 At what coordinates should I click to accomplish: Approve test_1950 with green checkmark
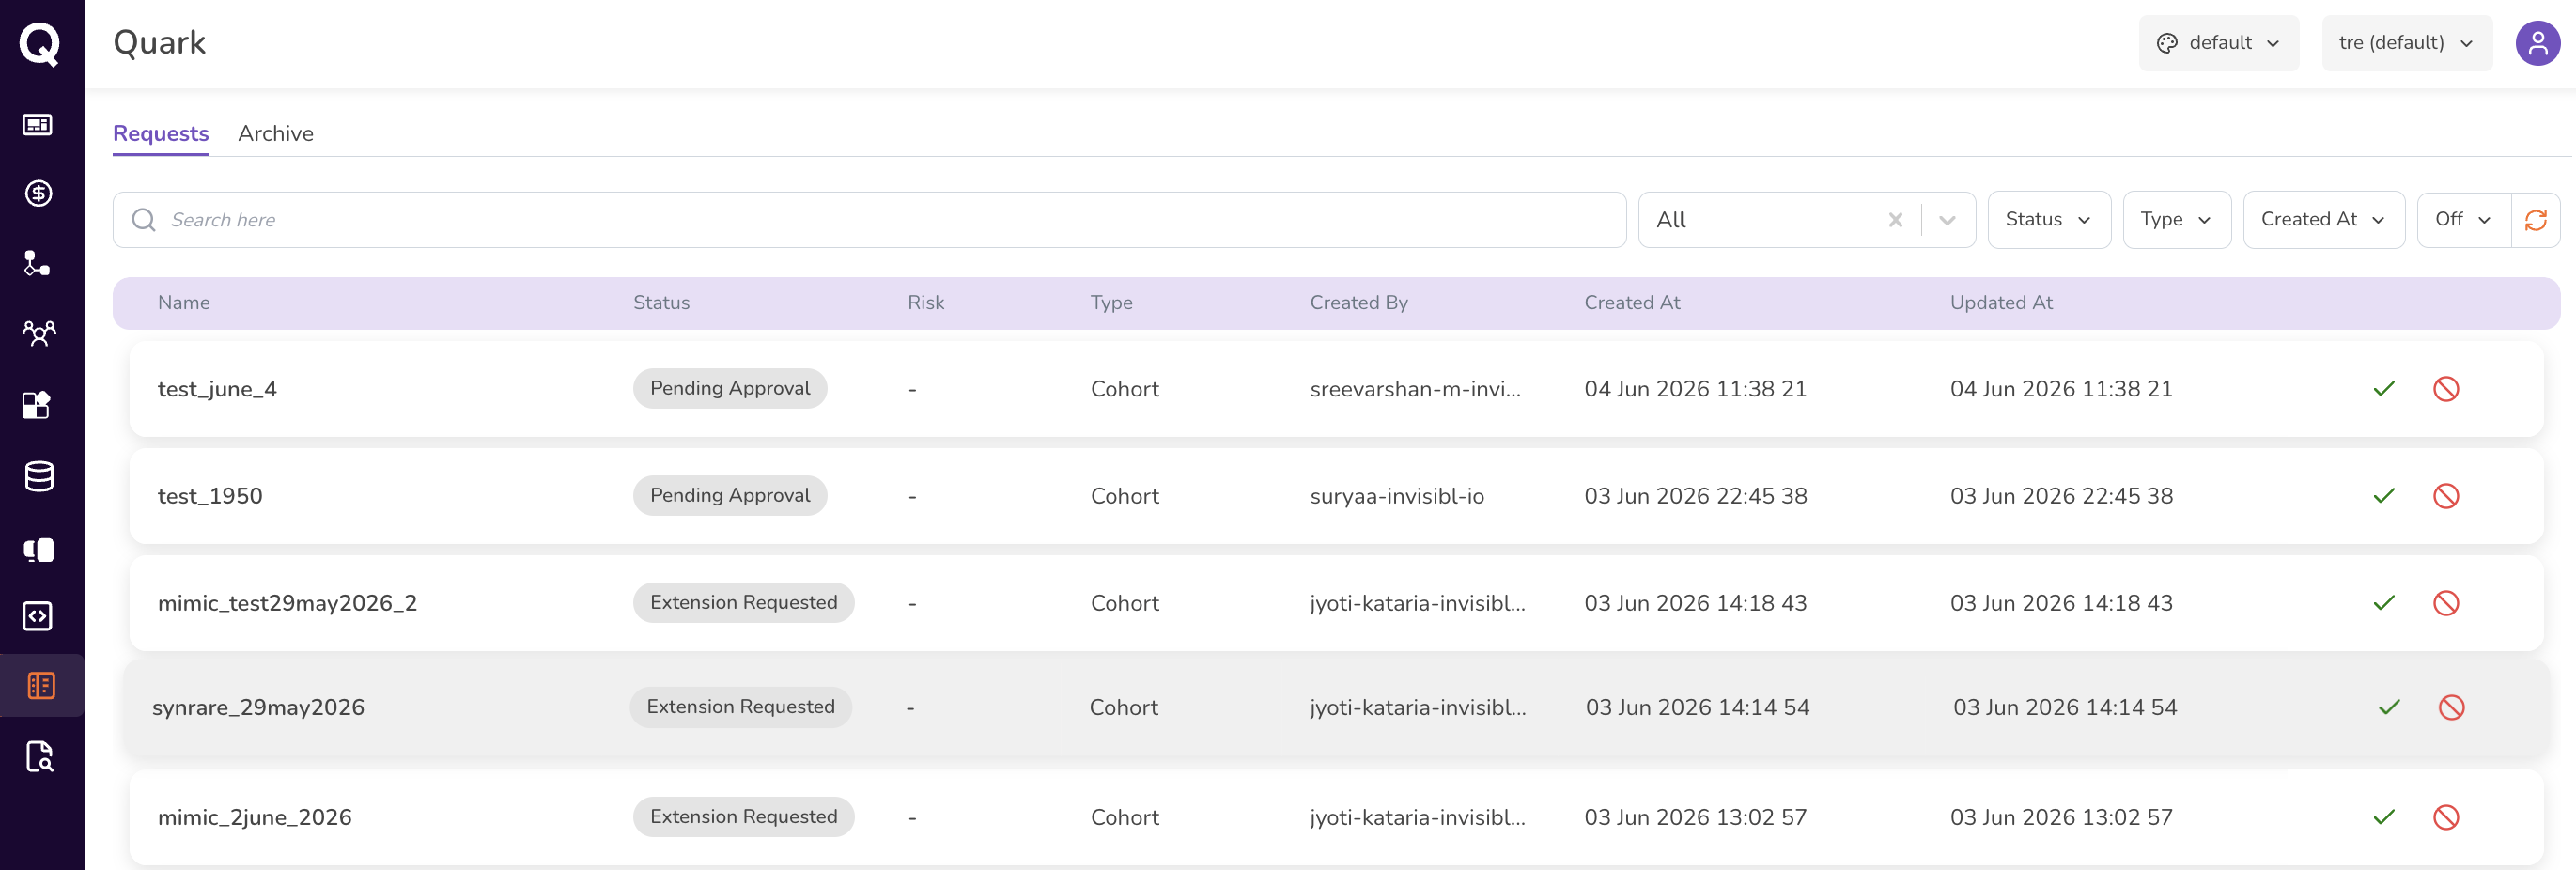click(x=2384, y=496)
